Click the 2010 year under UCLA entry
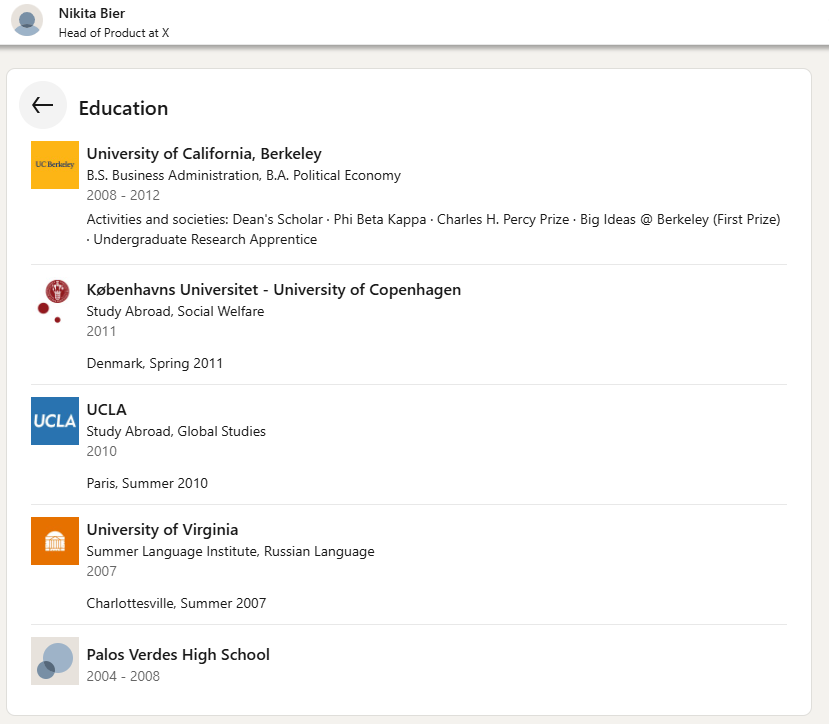829x724 pixels. [102, 452]
